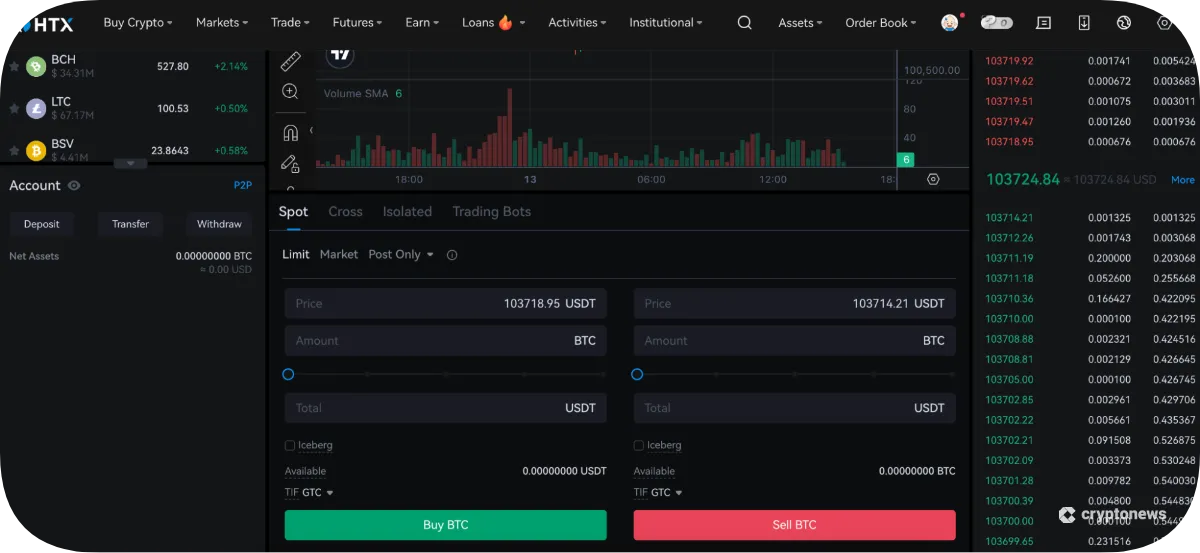The image size is (1200, 553).
Task: Select order book bid price 103705.00
Action: point(1009,380)
